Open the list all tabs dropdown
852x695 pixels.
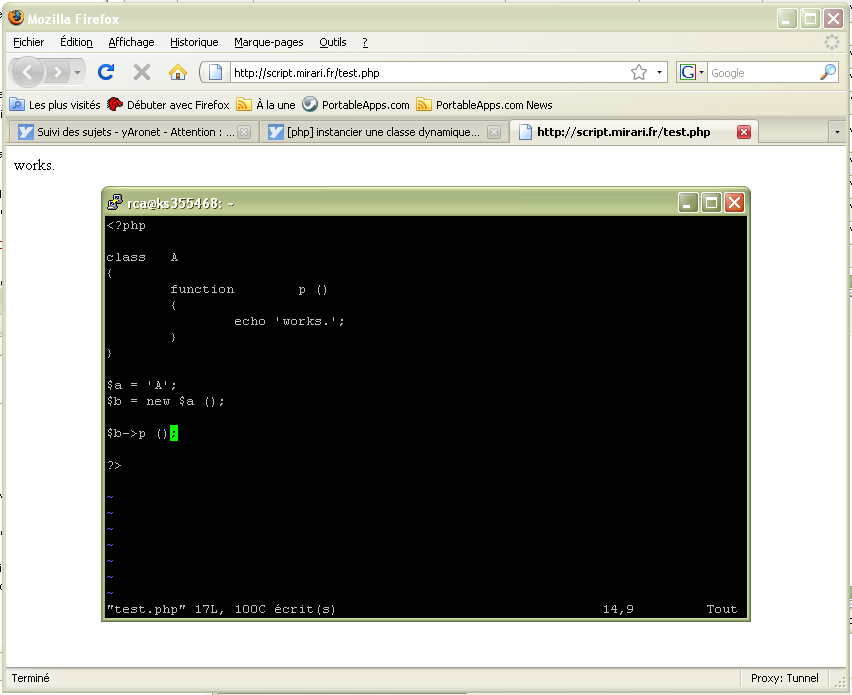[837, 132]
